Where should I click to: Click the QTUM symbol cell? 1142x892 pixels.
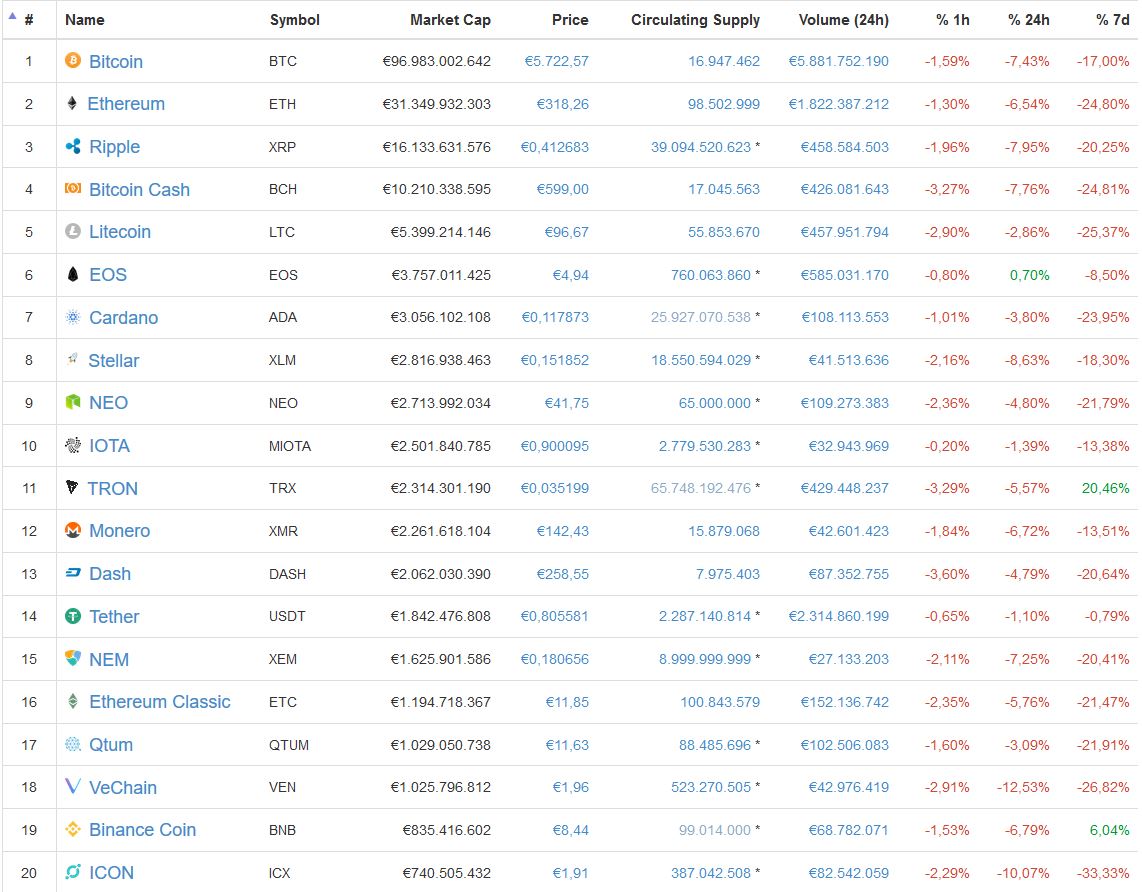(288, 745)
